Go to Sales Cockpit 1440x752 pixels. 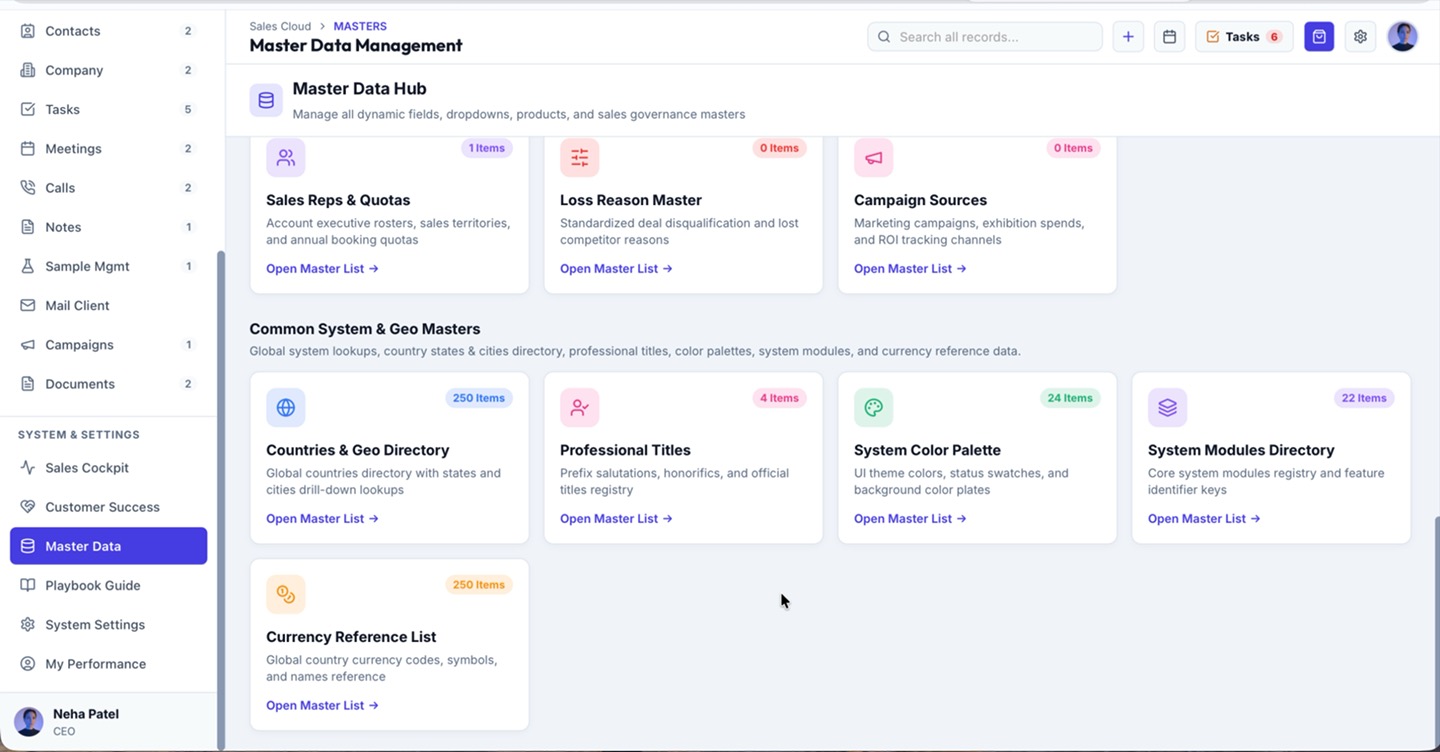coord(108,468)
